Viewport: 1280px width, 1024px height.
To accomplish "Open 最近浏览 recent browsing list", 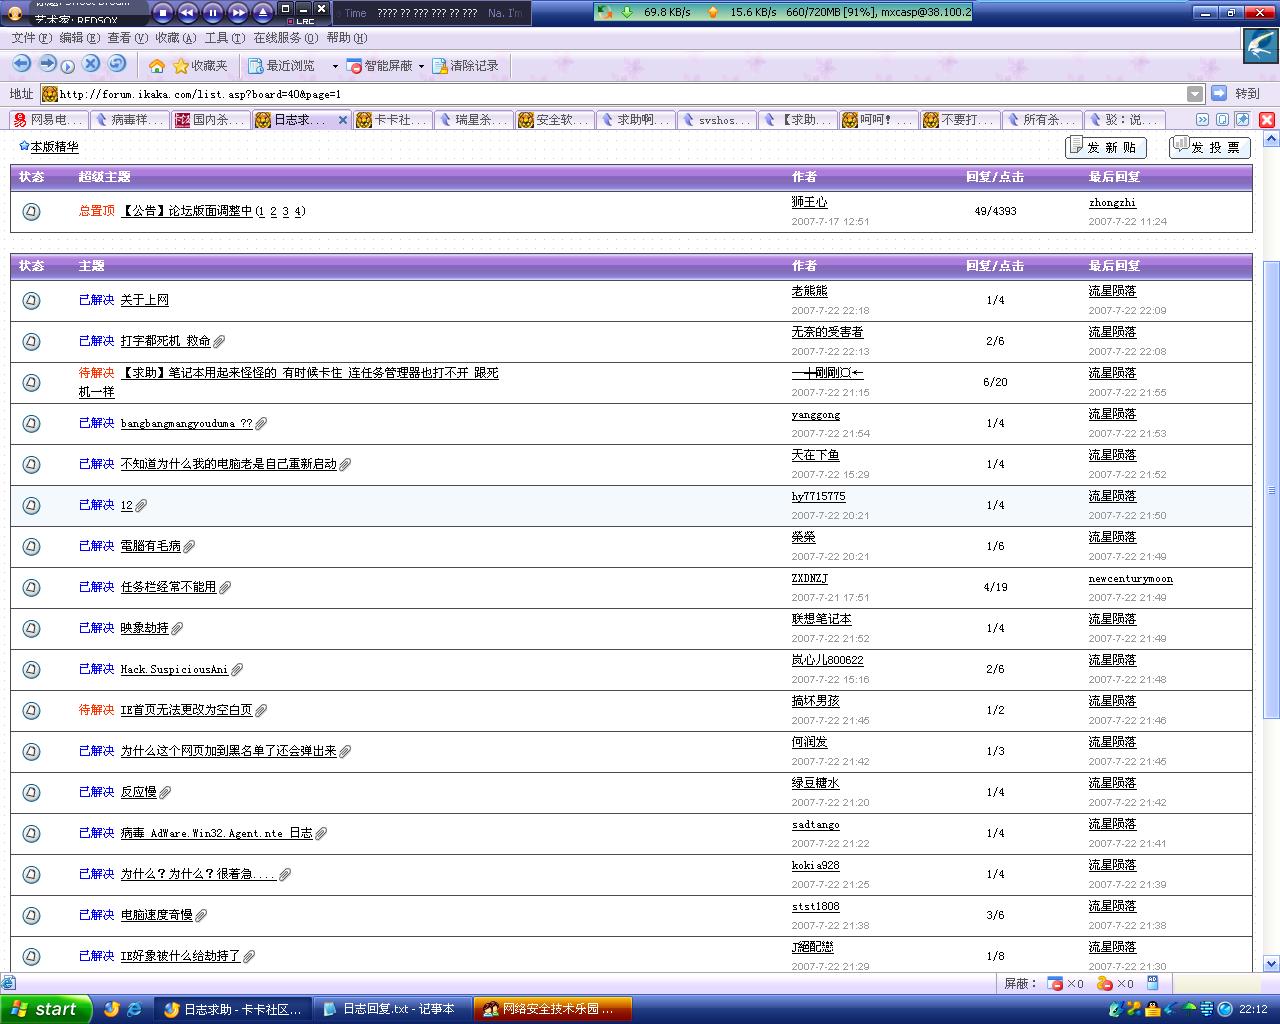I will 281,66.
